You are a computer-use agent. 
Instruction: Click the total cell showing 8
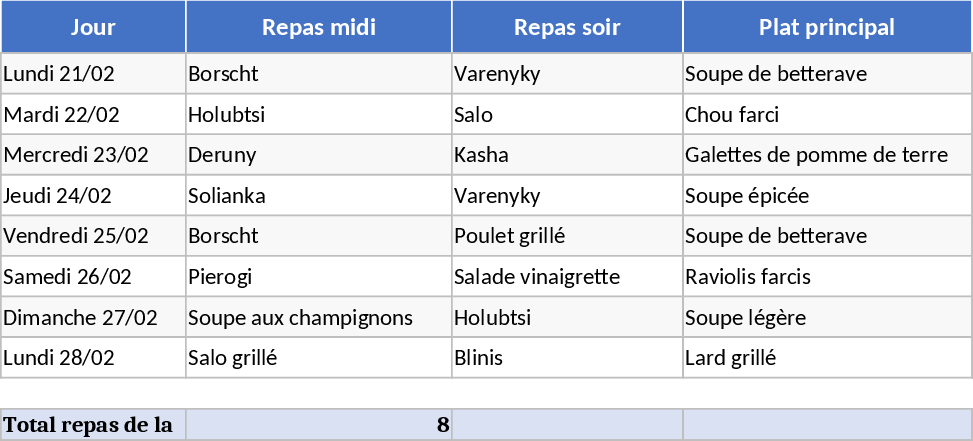[319, 425]
